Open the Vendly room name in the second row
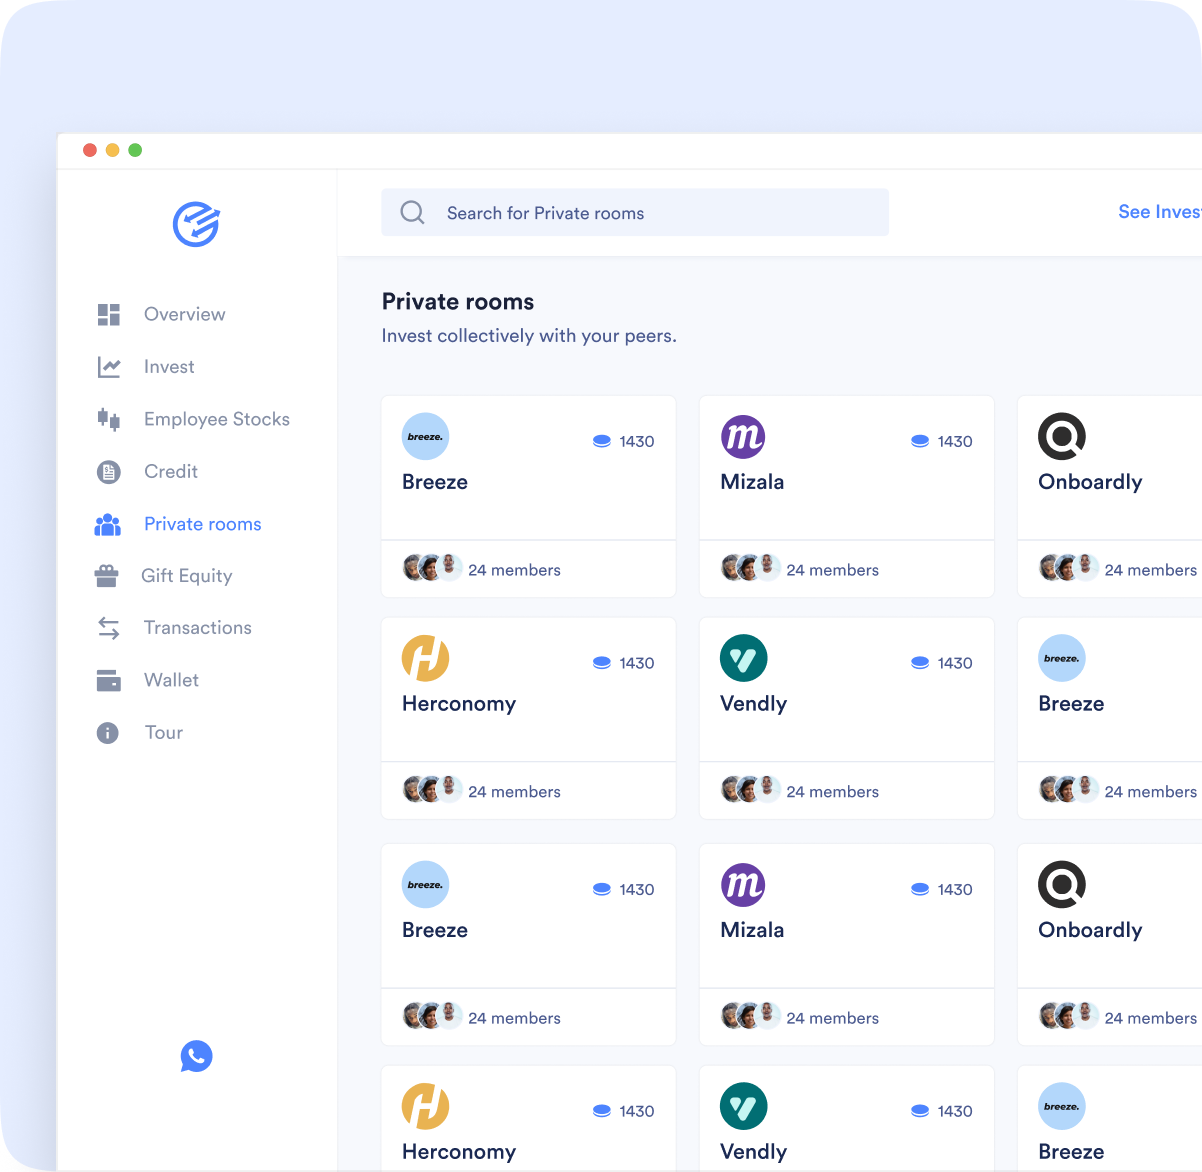1202x1172 pixels. (754, 704)
